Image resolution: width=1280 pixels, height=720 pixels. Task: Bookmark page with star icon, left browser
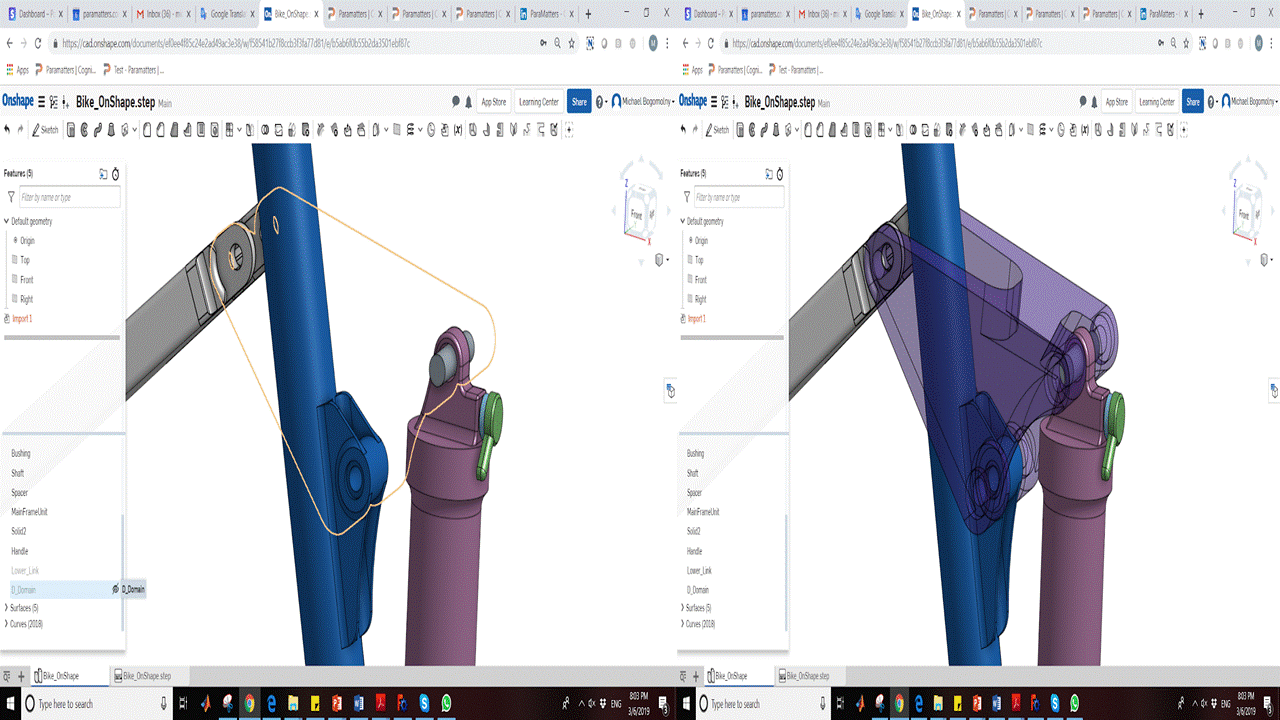[572, 44]
